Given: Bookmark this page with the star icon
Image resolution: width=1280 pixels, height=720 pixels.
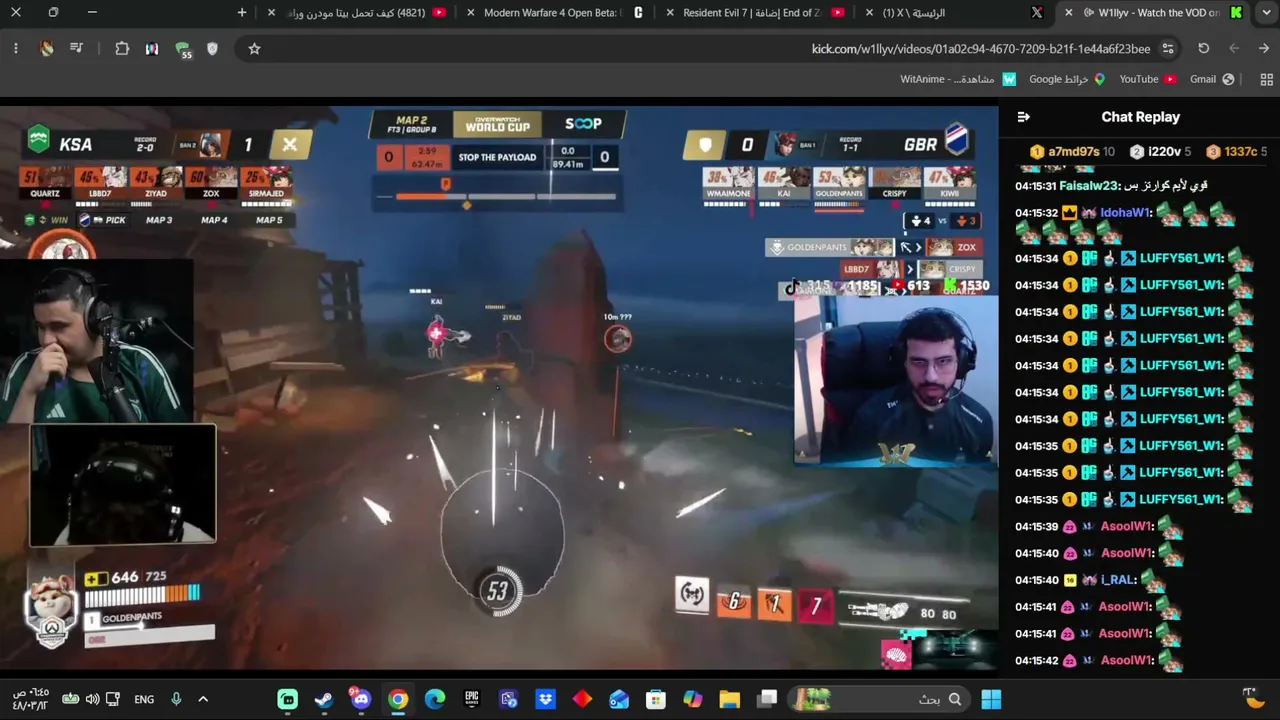Looking at the screenshot, I should tap(254, 48).
